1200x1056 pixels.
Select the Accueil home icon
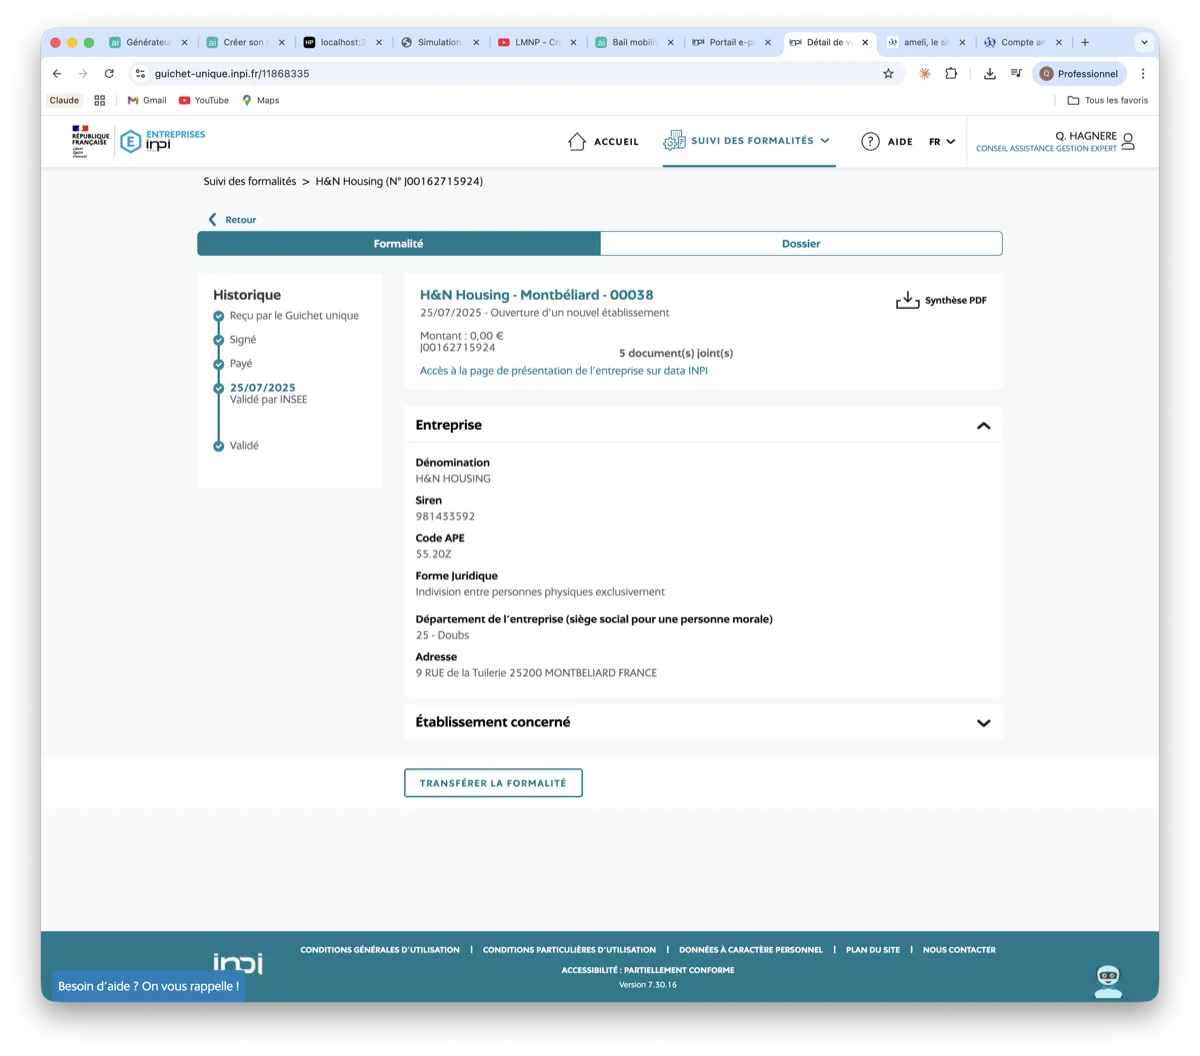tap(575, 141)
